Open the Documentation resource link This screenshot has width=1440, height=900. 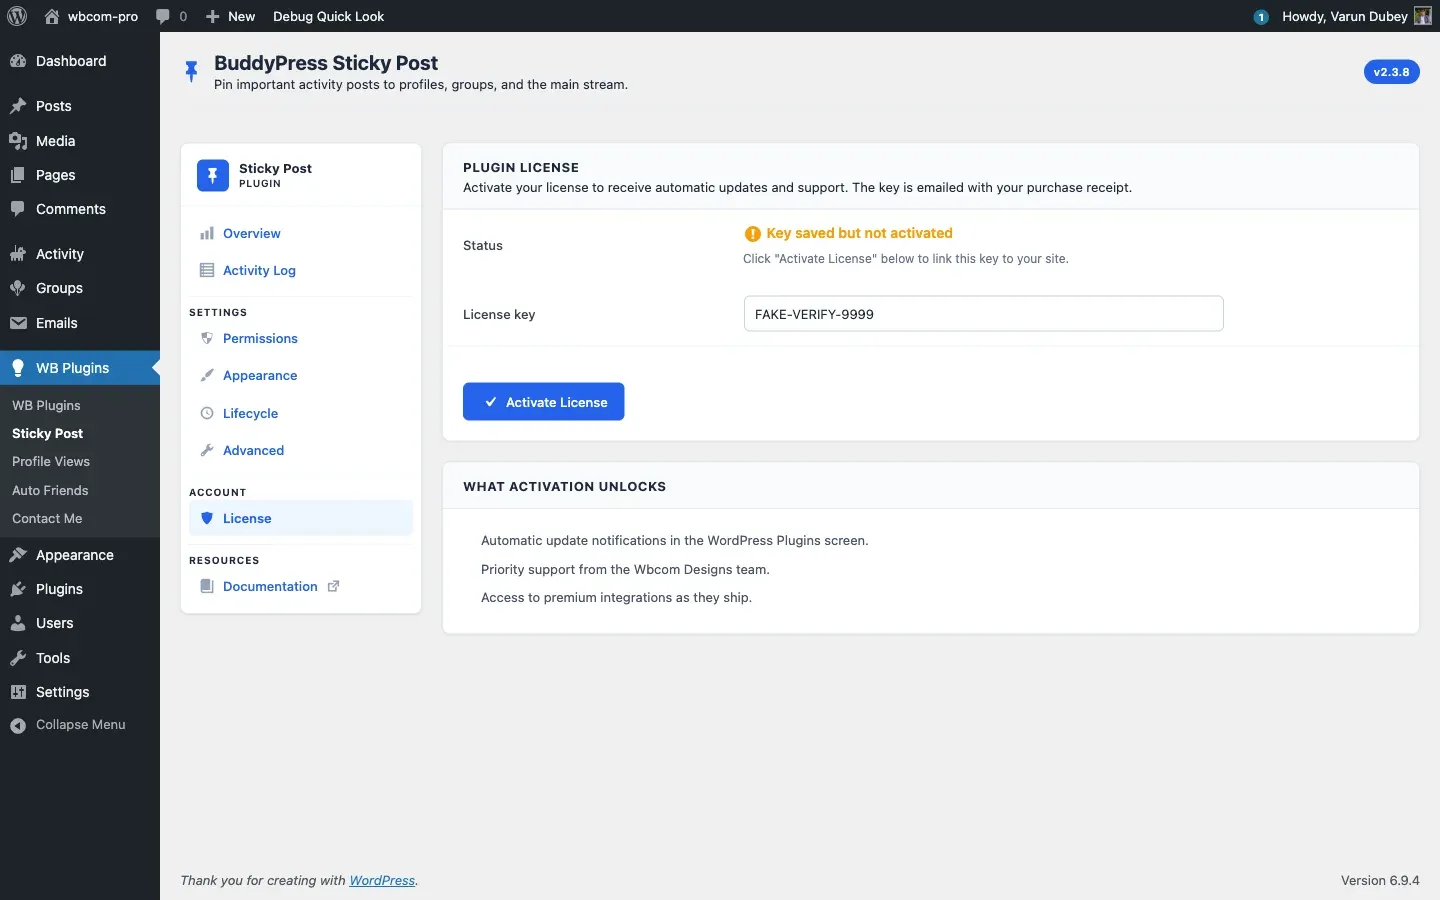click(x=301, y=586)
